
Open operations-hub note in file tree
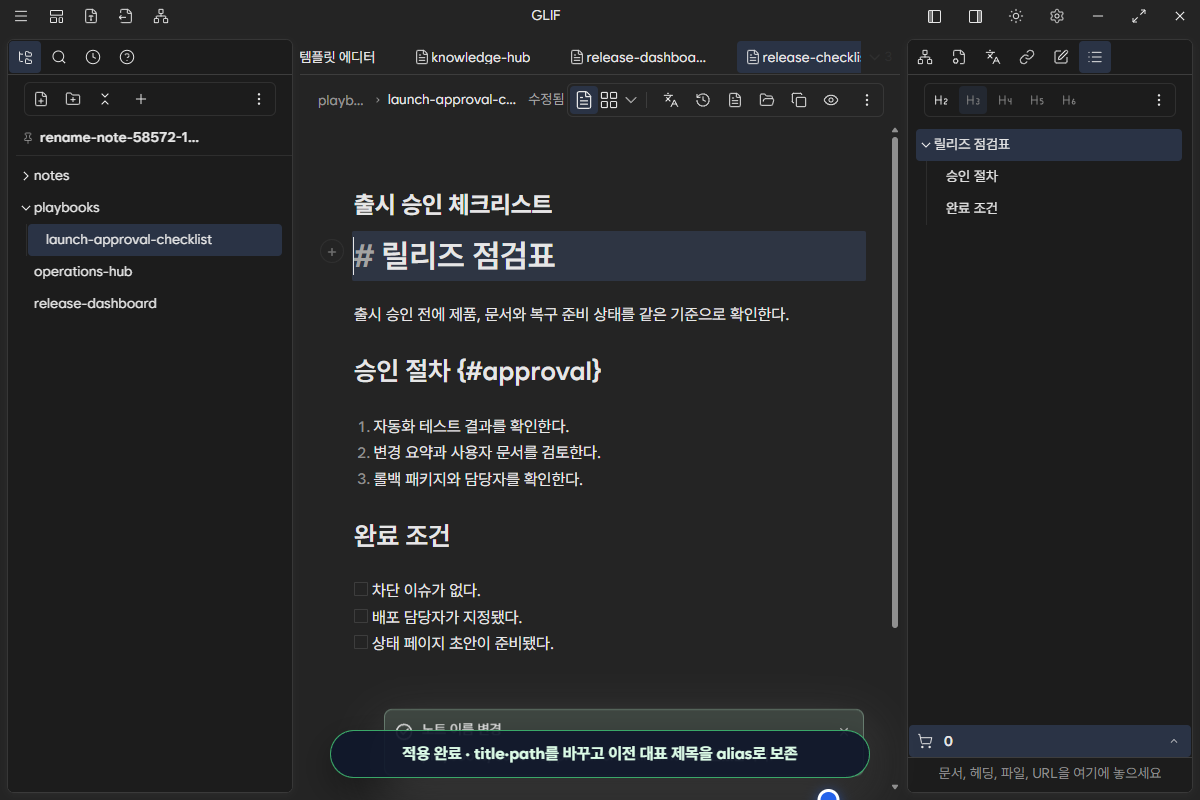click(83, 272)
